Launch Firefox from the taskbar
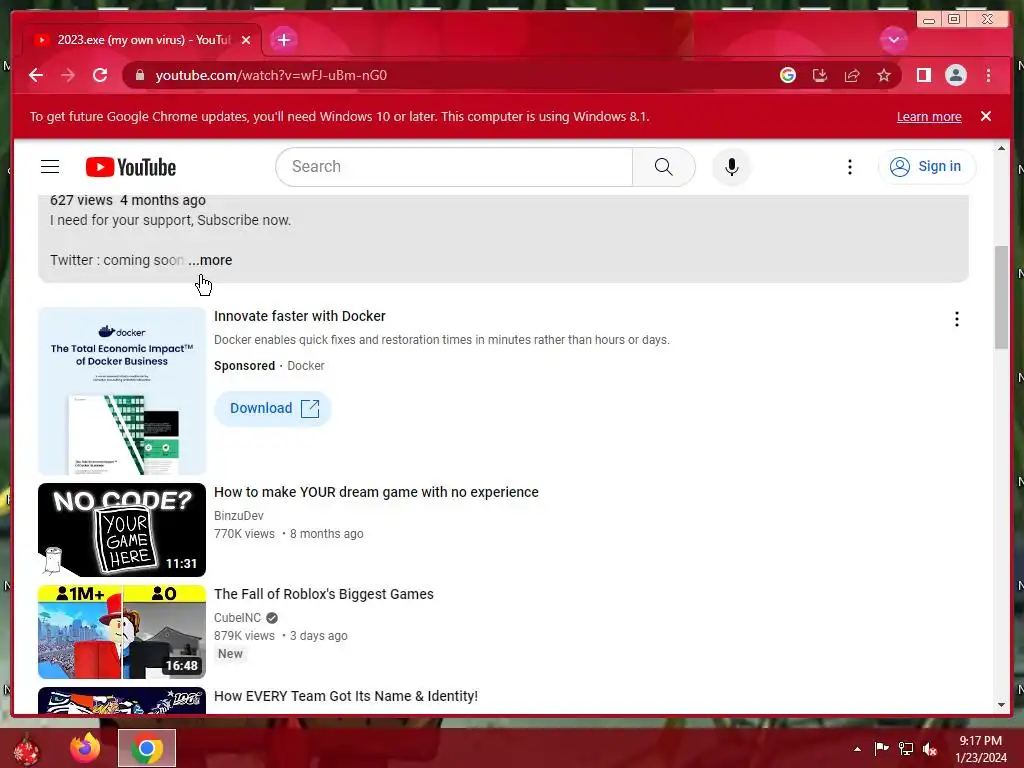Screen dimensions: 1024x768 coord(86,748)
